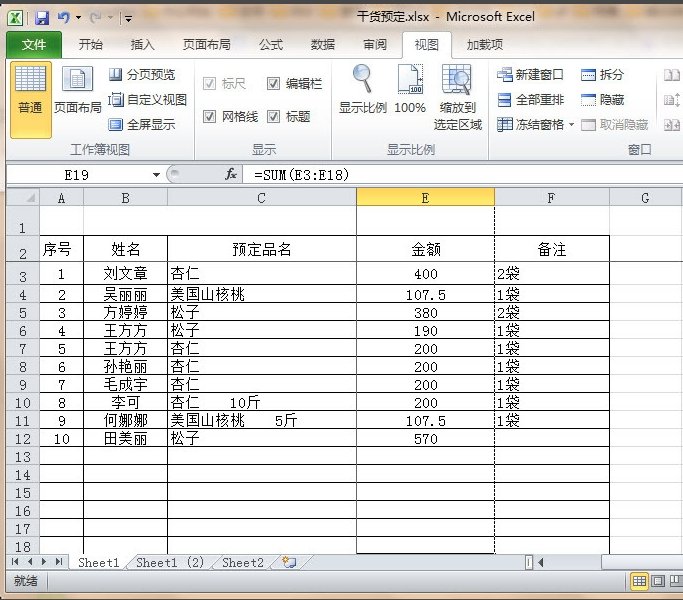
Task: Click 隐藏 hide window
Action: (602, 100)
